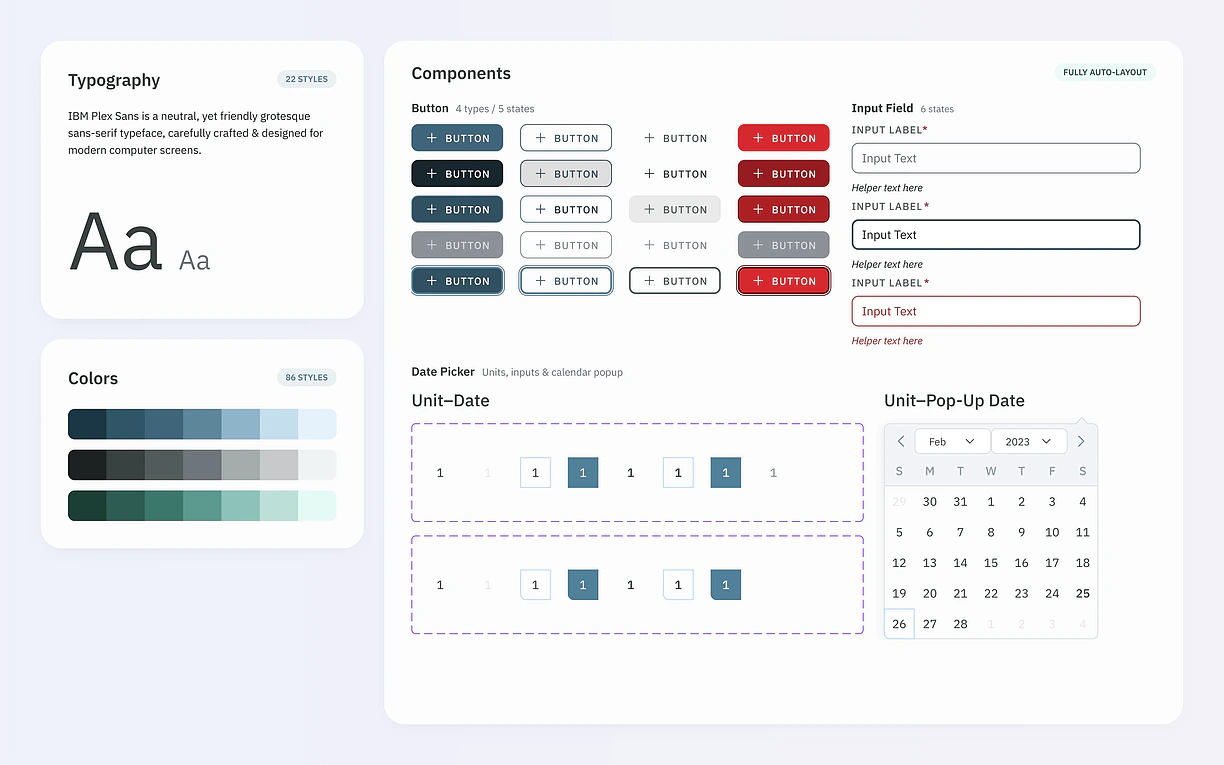Select the lightest off-white swatch in gray row
The image size is (1224, 765).
tap(317, 465)
